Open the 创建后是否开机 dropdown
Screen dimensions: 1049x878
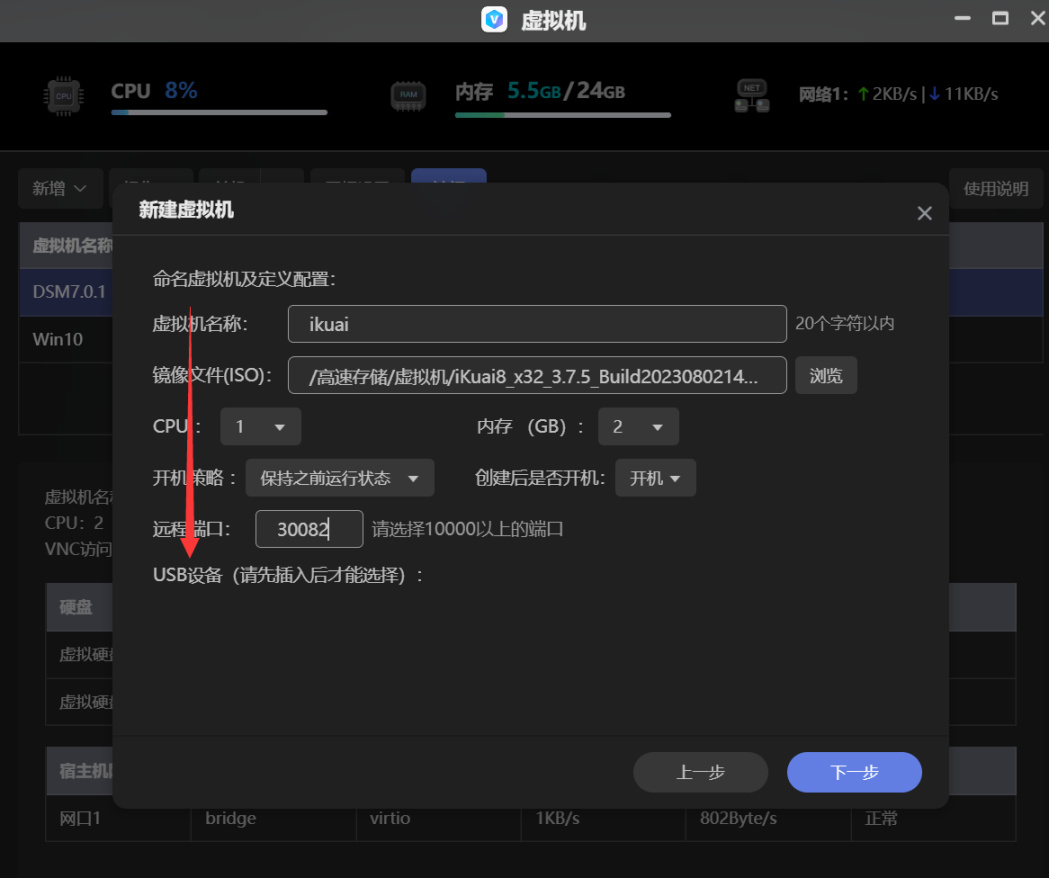[x=656, y=478]
